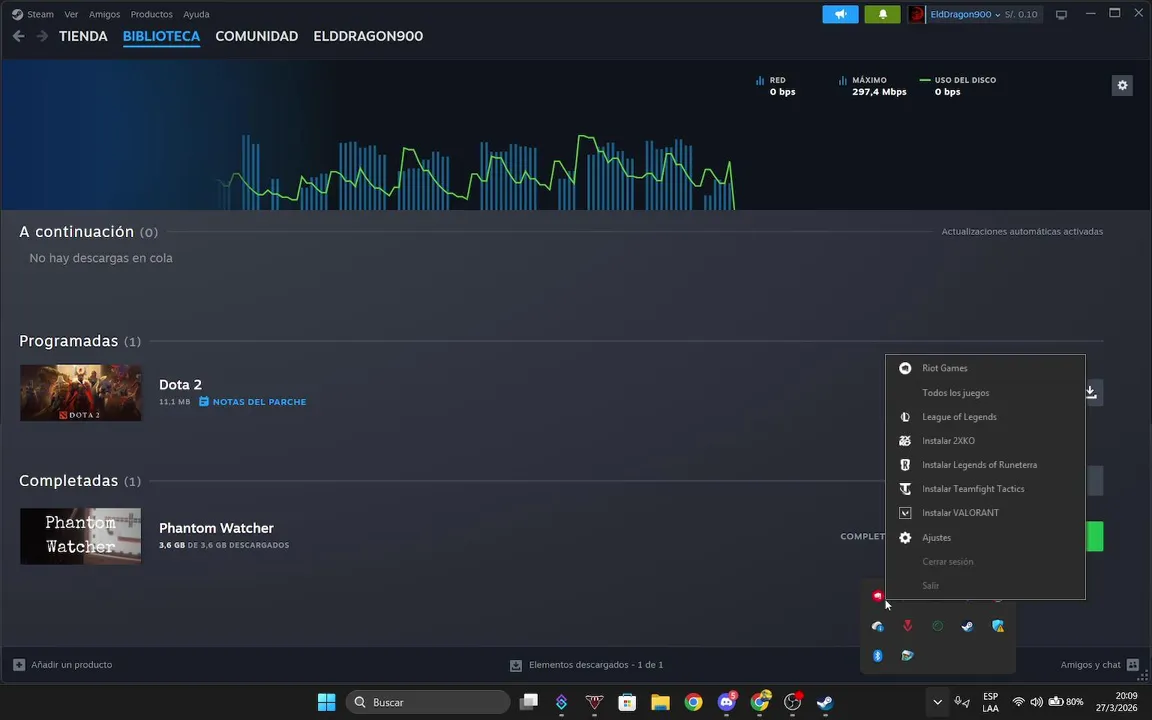1152x720 pixels.
Task: Switch to the COMUNIDAD tab
Action: (256, 36)
